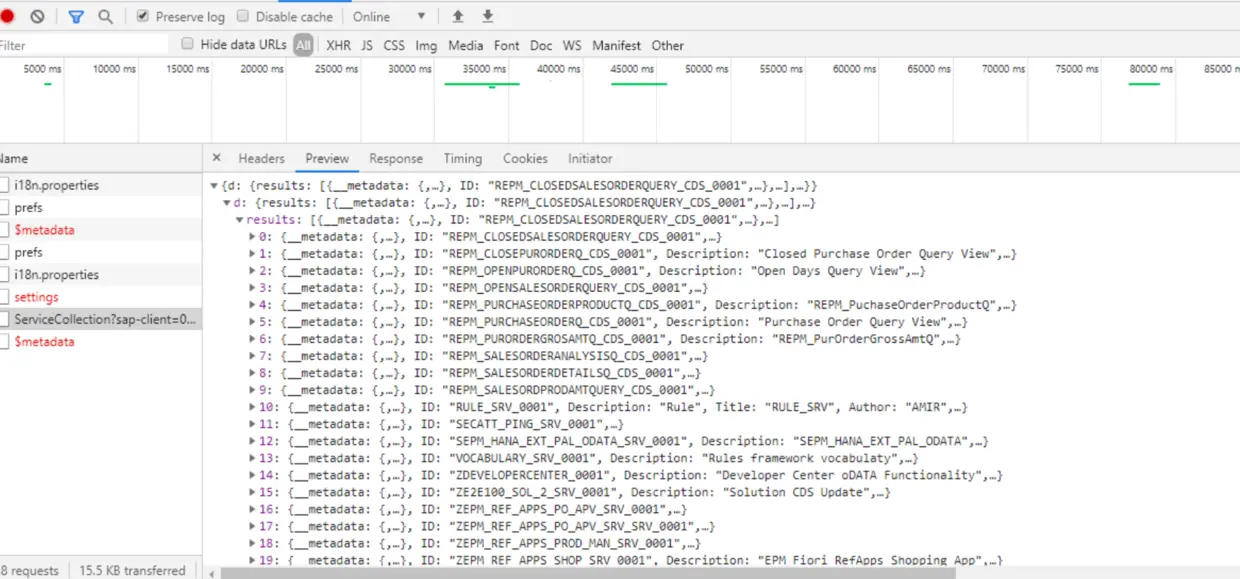
Task: Filter requests by Media
Action: (x=465, y=45)
